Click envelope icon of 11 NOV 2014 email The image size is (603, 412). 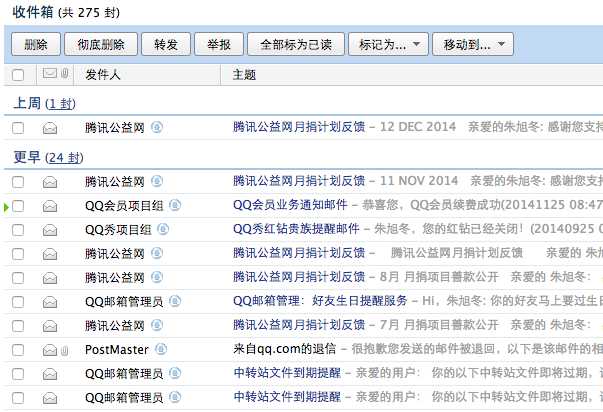50,182
